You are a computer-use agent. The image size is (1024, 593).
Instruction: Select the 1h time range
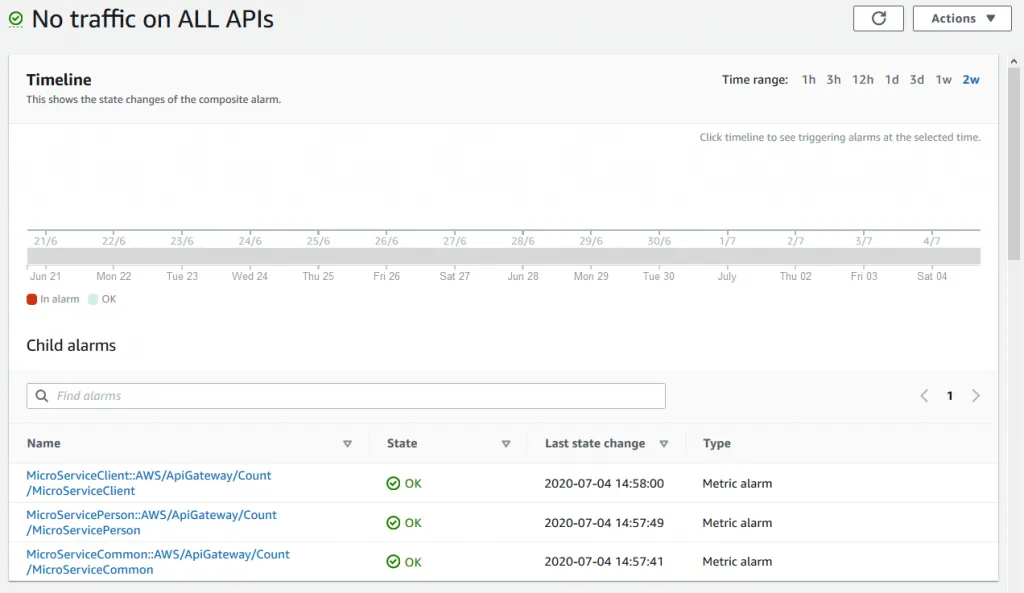[x=808, y=80]
